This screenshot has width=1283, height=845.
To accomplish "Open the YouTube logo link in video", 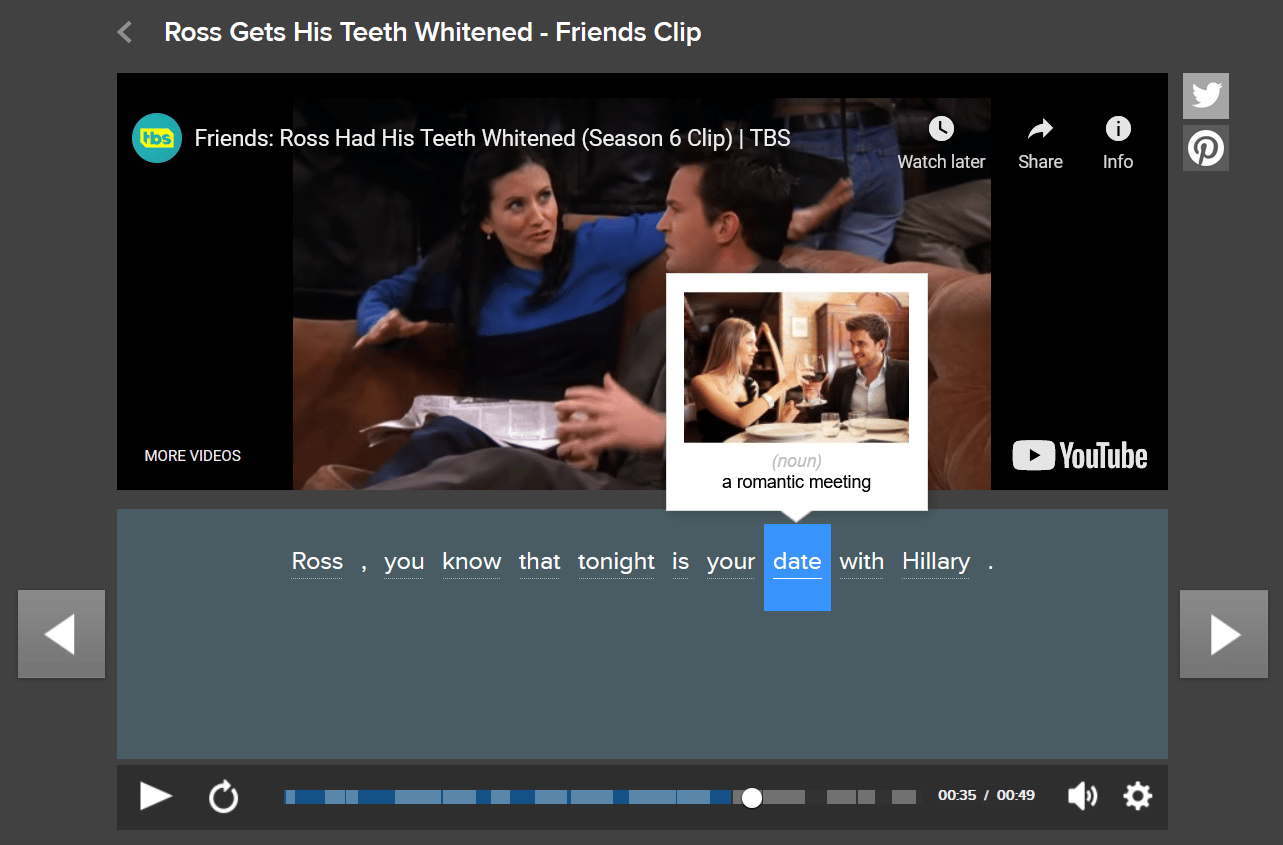I will pyautogui.click(x=1080, y=456).
